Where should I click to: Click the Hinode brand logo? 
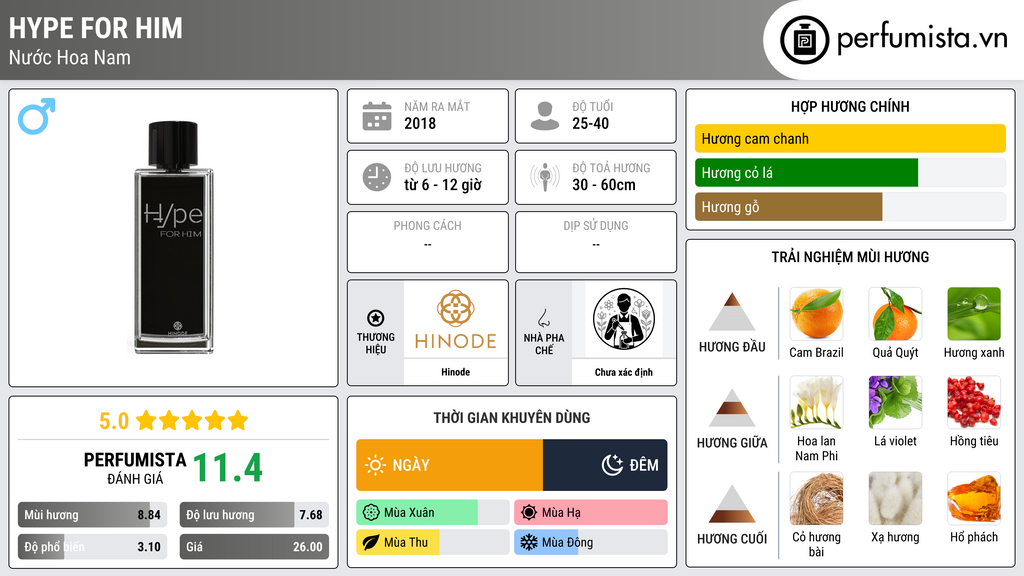tap(455, 320)
